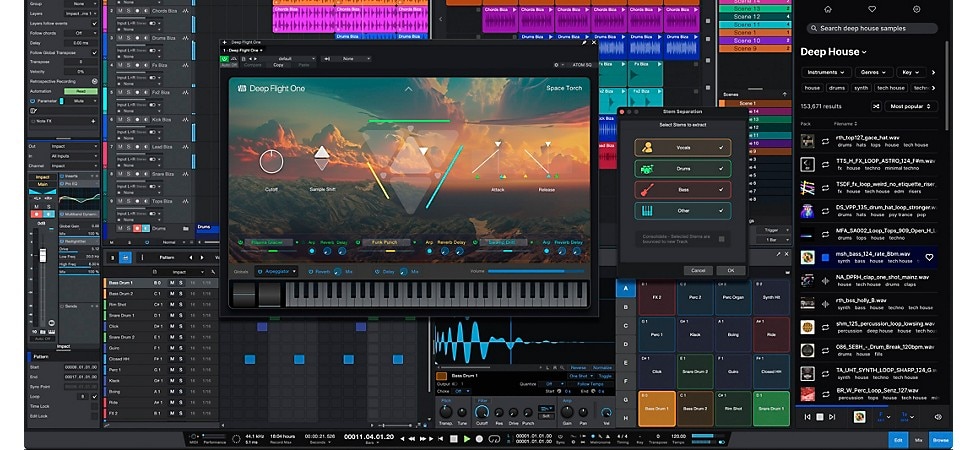Screen dimensions: 976x450
Task: Toggle Vocals stem checkbox
Action: (721, 148)
